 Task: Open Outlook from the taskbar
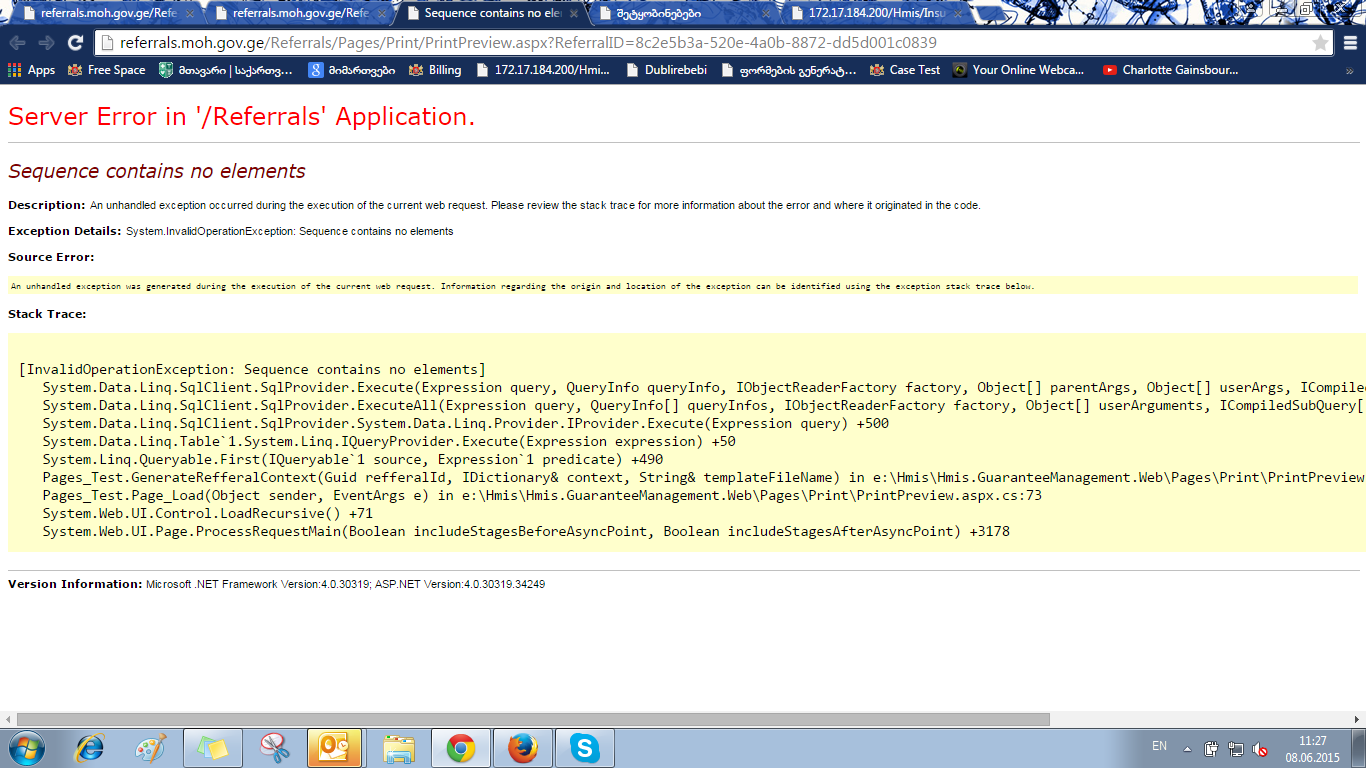[x=335, y=748]
